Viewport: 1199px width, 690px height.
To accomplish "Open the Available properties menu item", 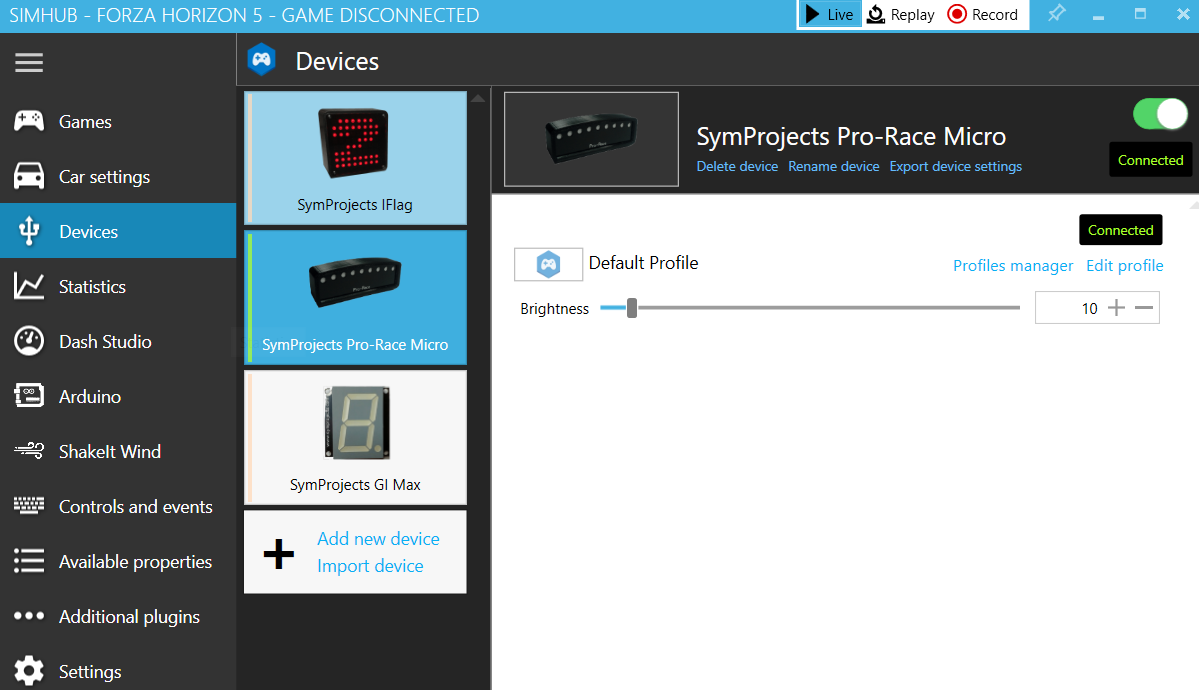I will coord(135,562).
